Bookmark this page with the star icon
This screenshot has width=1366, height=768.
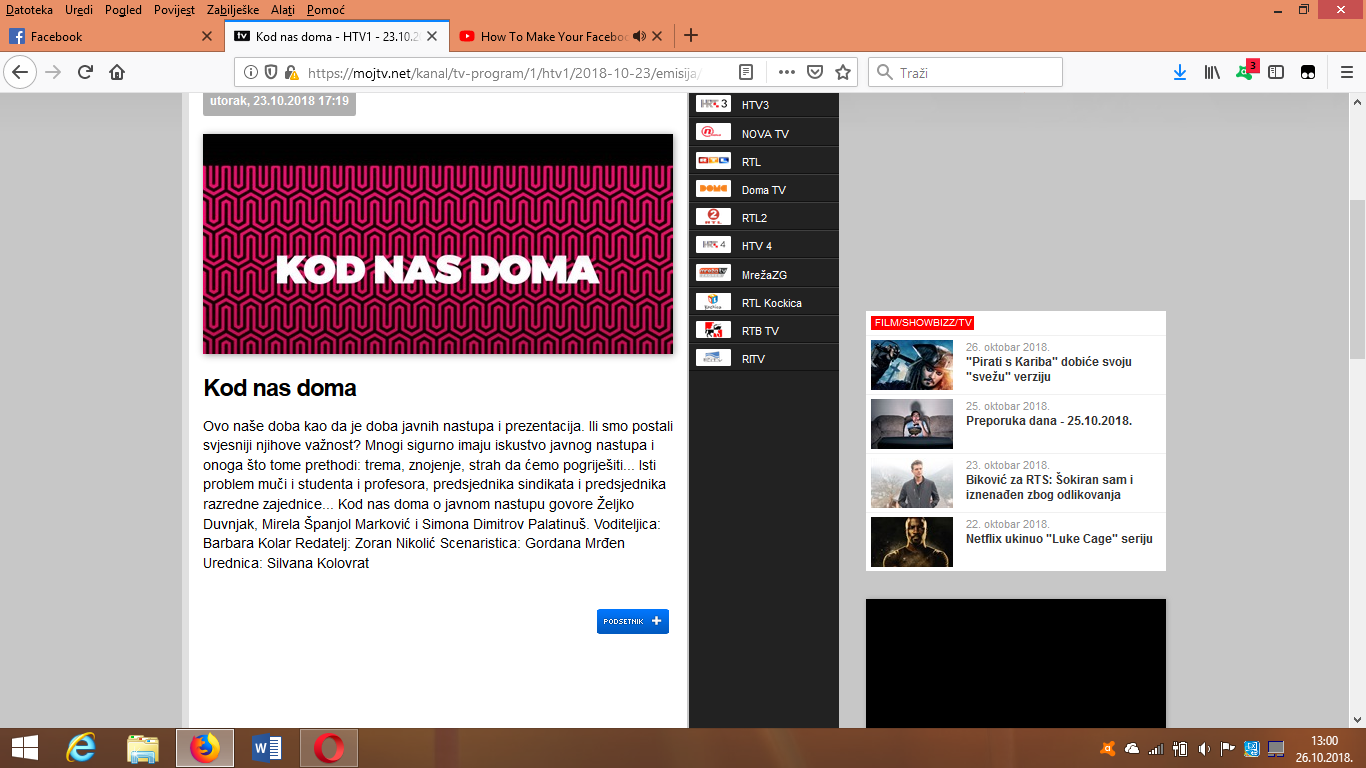[843, 72]
